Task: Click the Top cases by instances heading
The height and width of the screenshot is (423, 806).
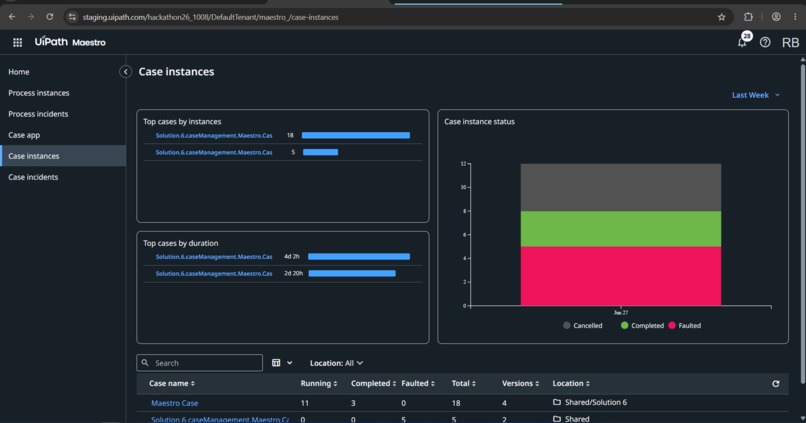Action: [182, 122]
